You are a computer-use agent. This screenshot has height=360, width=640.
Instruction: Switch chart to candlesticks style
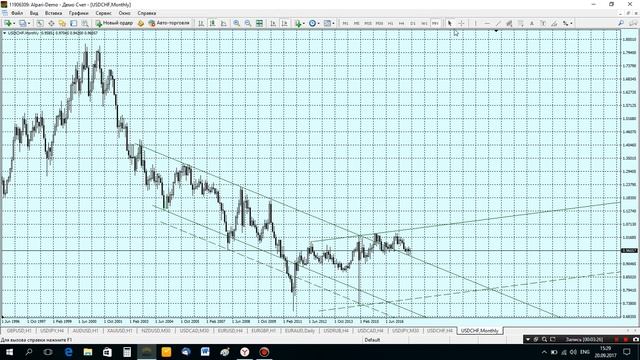click(212, 23)
